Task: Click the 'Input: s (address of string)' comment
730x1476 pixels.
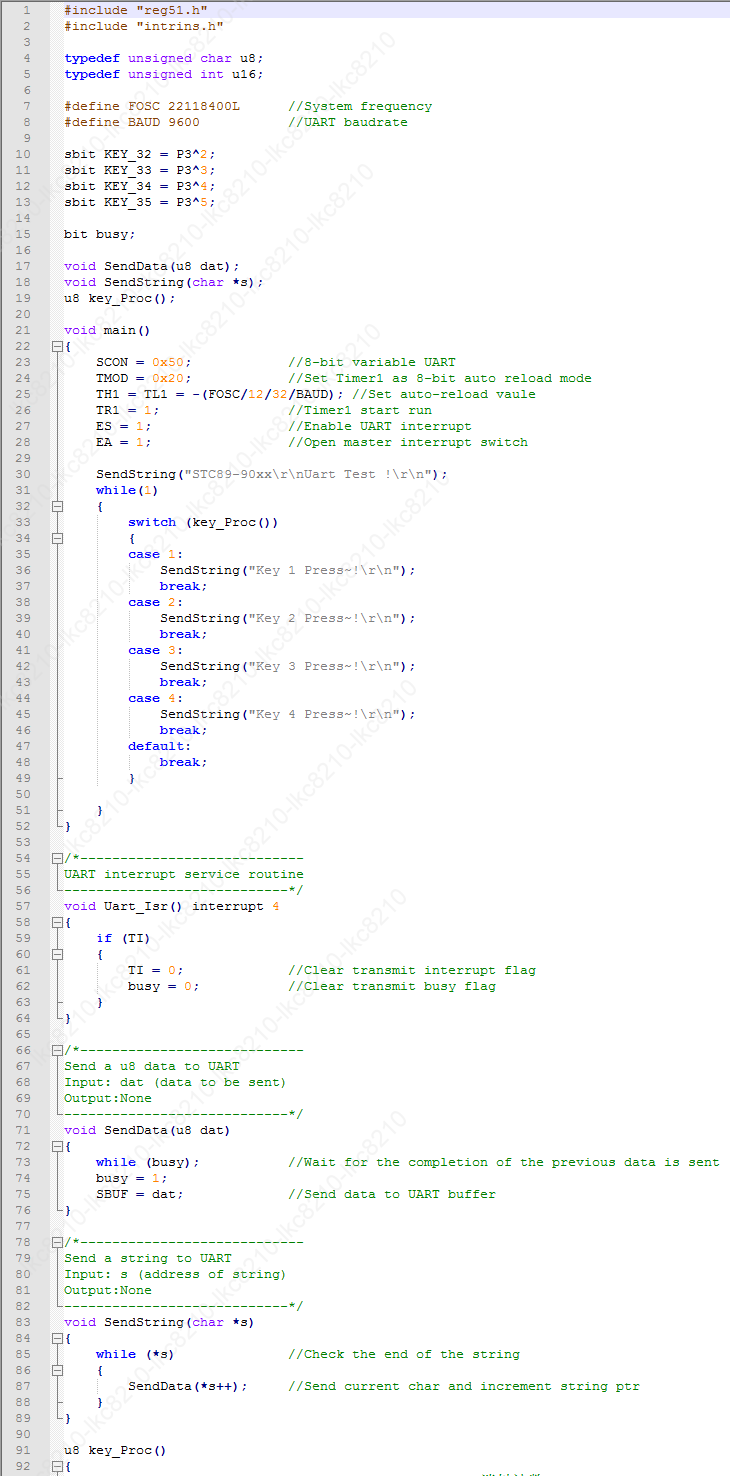Action: click(175, 1274)
